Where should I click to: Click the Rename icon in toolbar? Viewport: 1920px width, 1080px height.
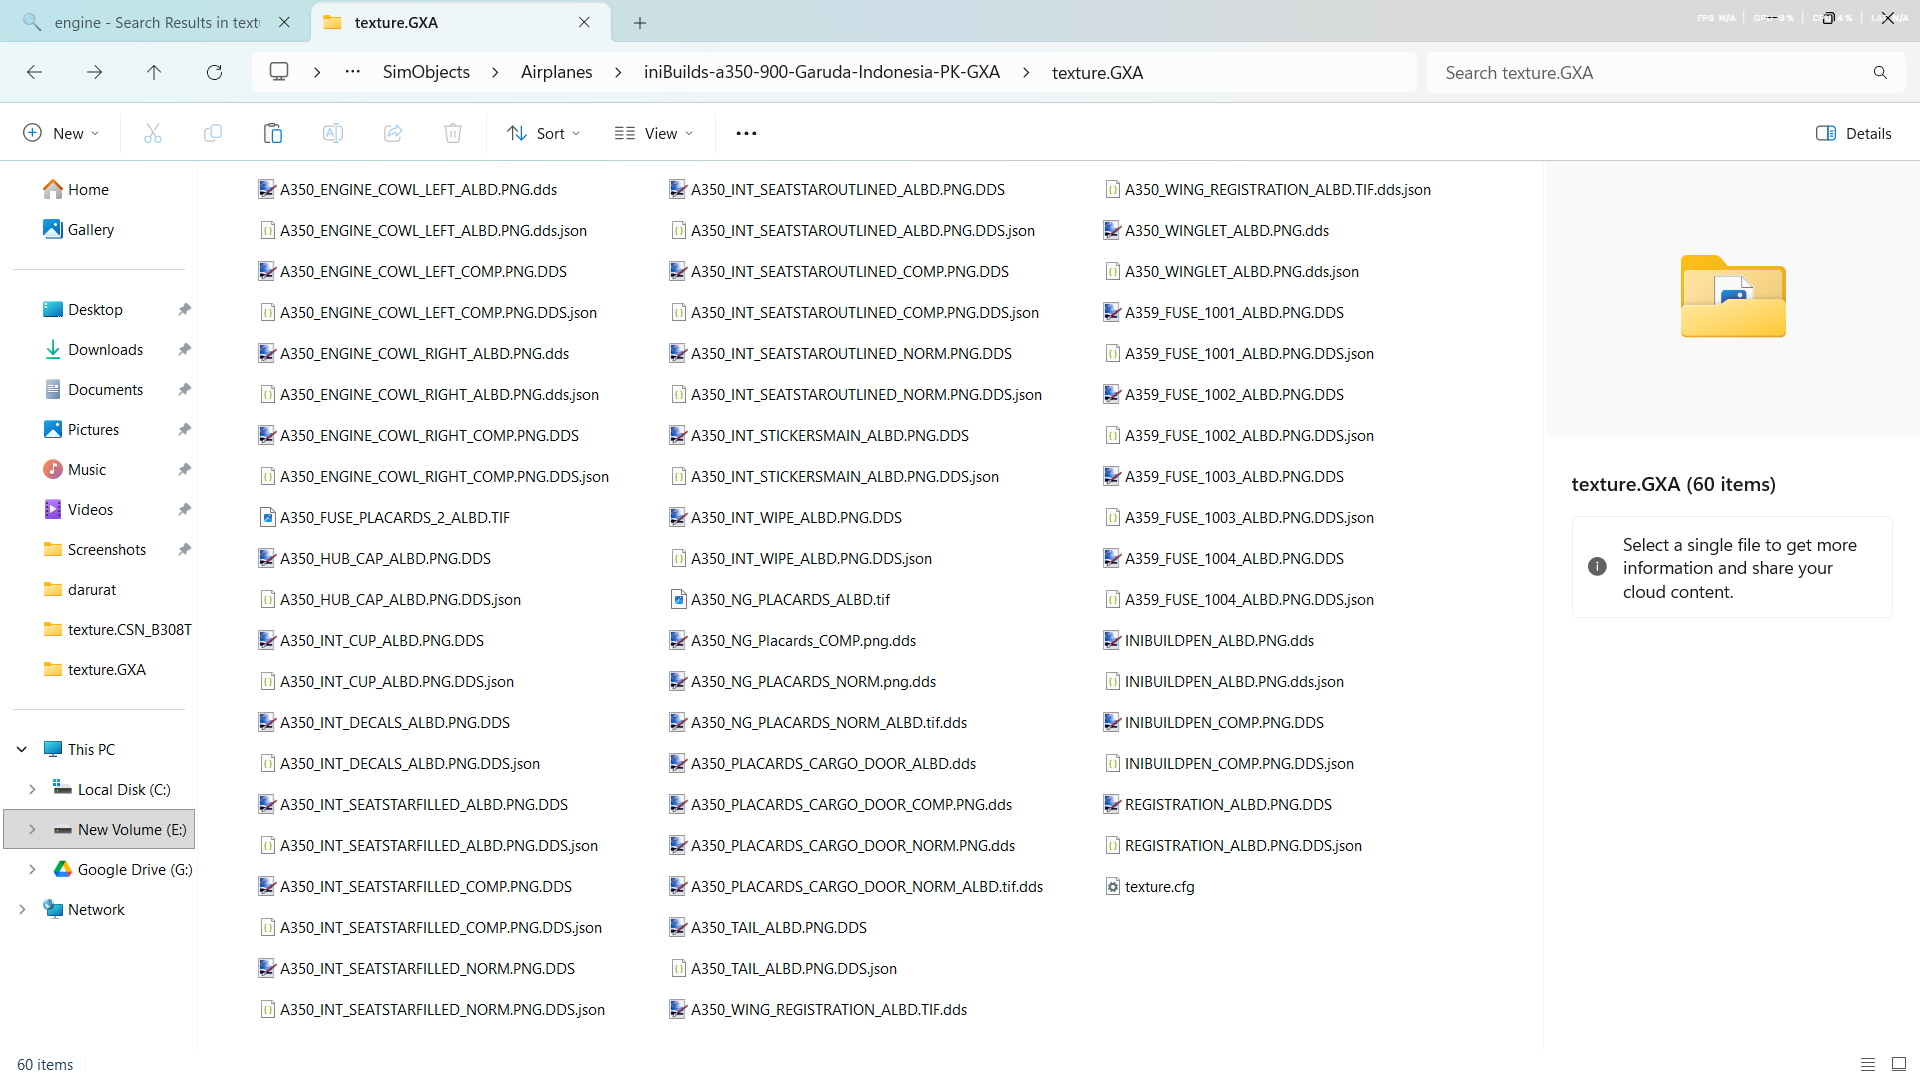[333, 133]
